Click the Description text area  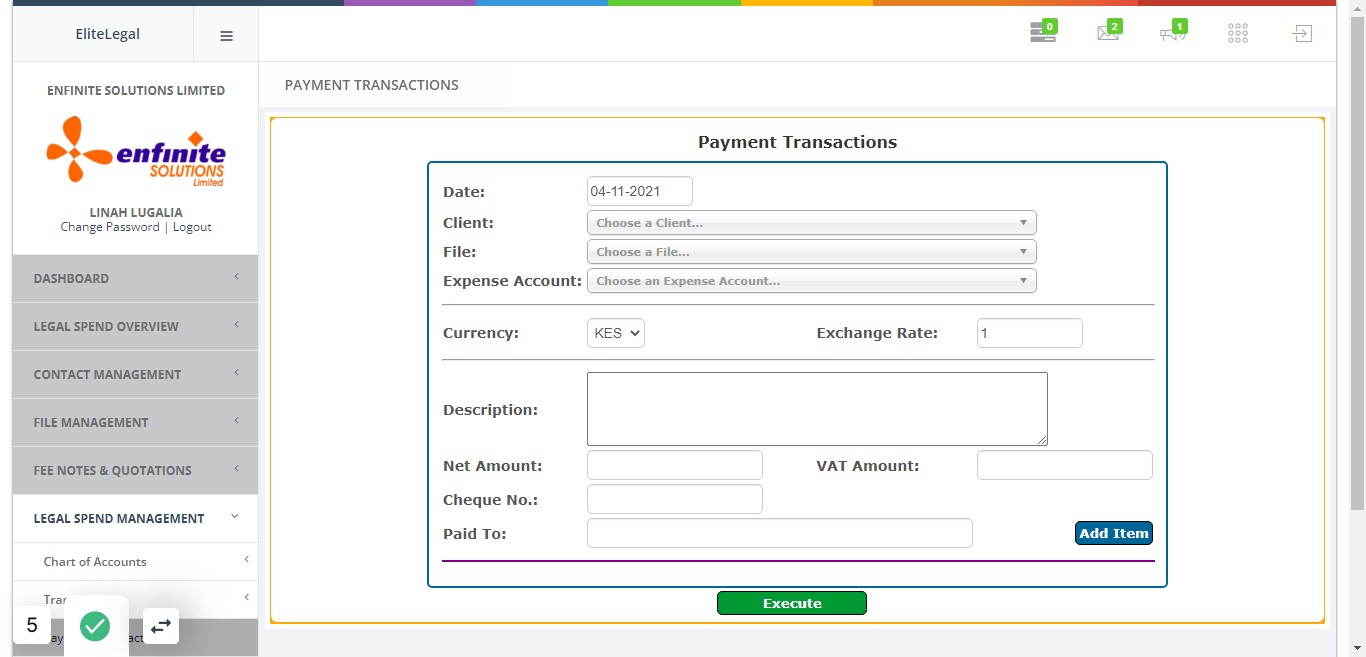pos(817,409)
